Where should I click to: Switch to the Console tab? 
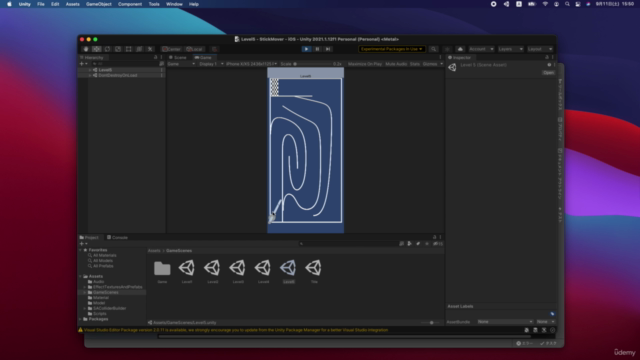[x=117, y=237]
